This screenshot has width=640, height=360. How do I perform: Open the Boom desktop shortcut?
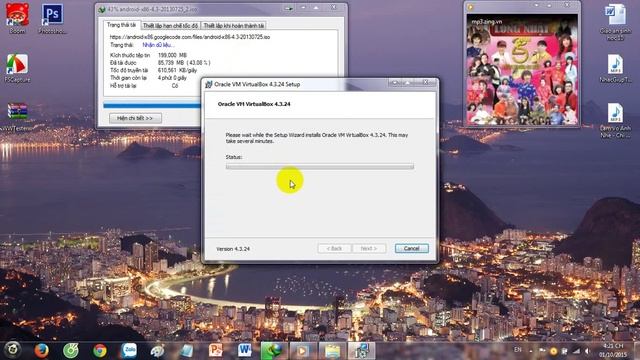(x=17, y=18)
